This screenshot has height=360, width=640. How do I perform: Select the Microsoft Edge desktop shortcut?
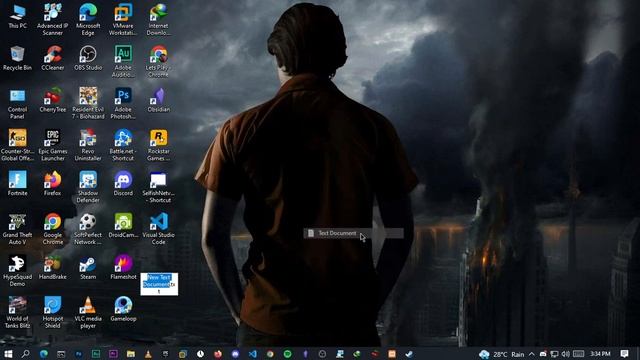[x=88, y=19]
